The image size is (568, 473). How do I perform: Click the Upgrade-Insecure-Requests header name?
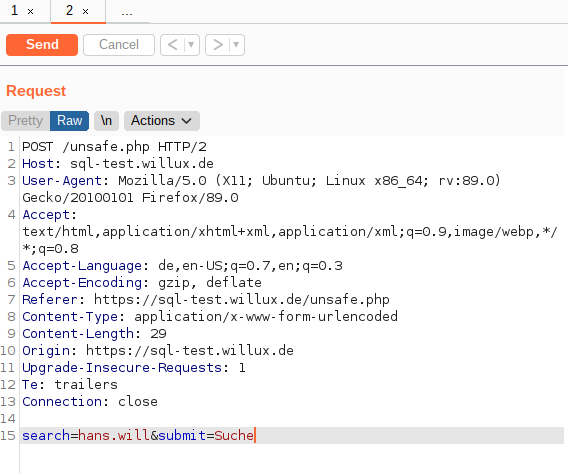click(x=122, y=368)
